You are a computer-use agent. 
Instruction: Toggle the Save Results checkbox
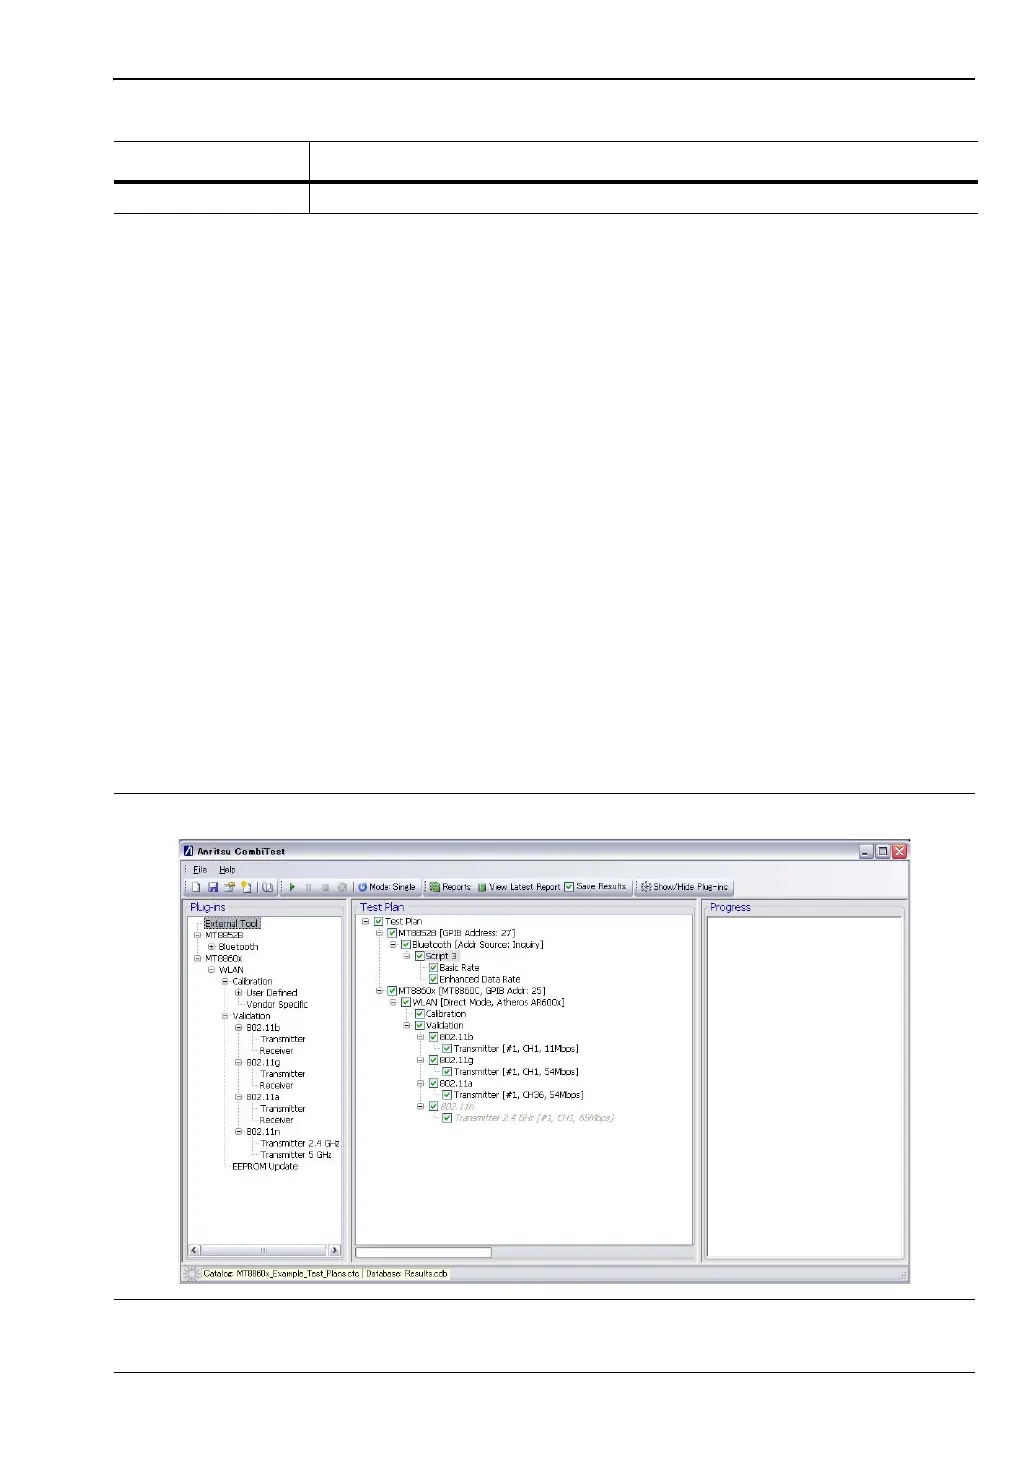(x=569, y=887)
